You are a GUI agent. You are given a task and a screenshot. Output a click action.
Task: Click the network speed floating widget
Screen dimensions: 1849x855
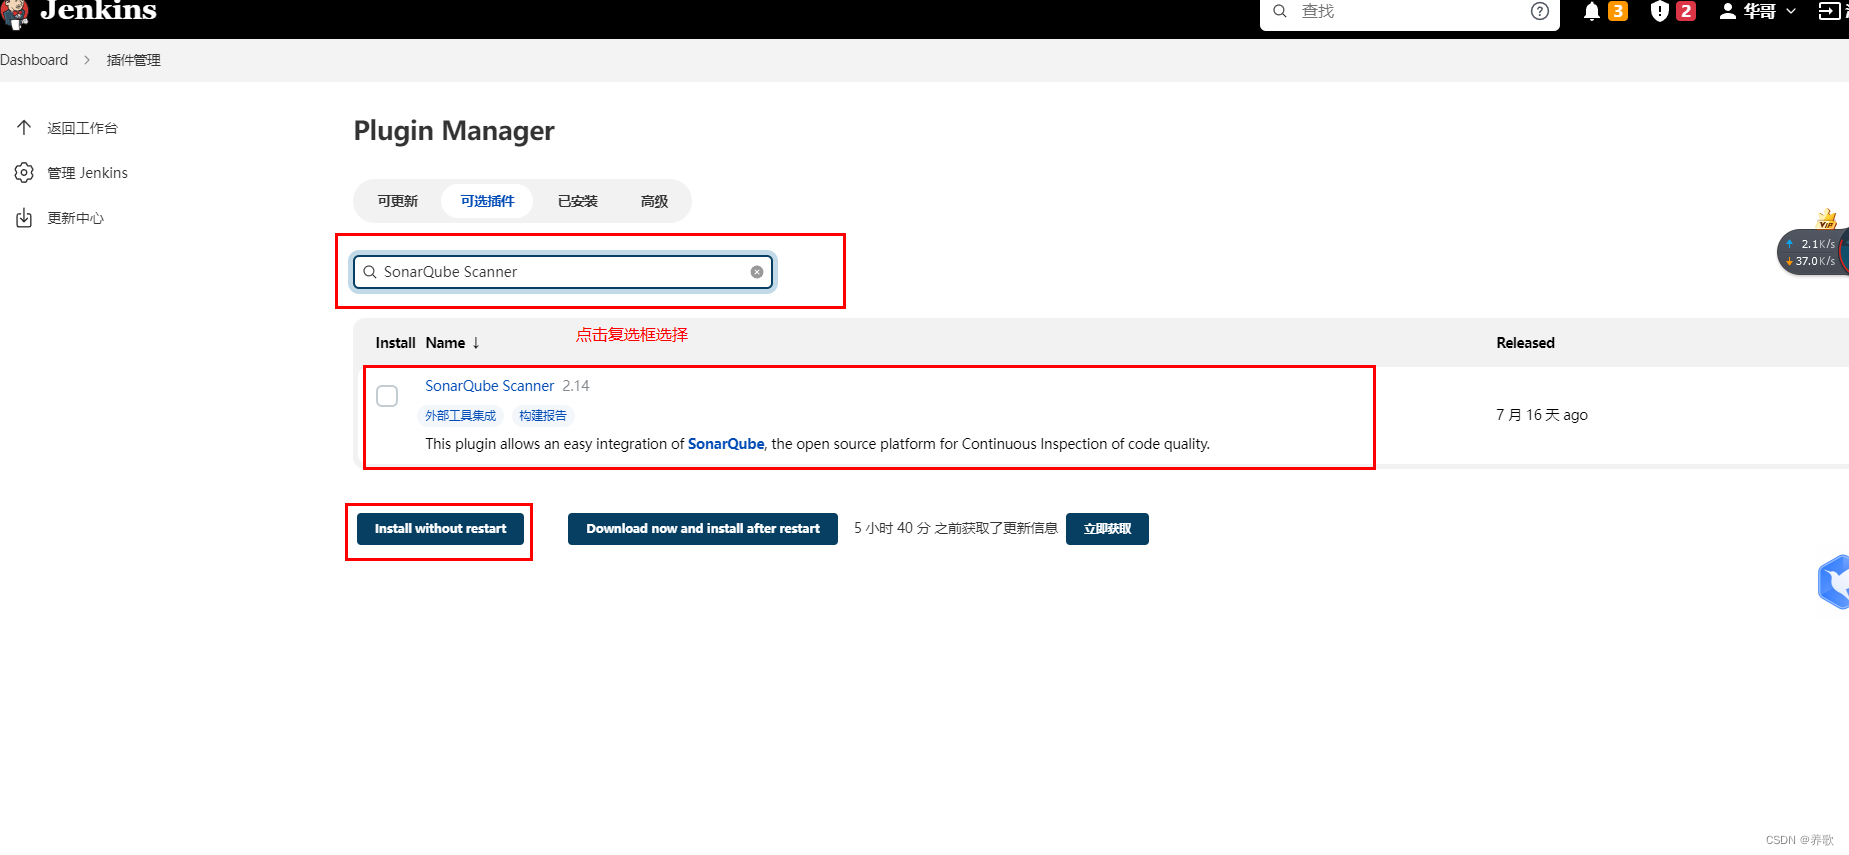[x=1812, y=251]
